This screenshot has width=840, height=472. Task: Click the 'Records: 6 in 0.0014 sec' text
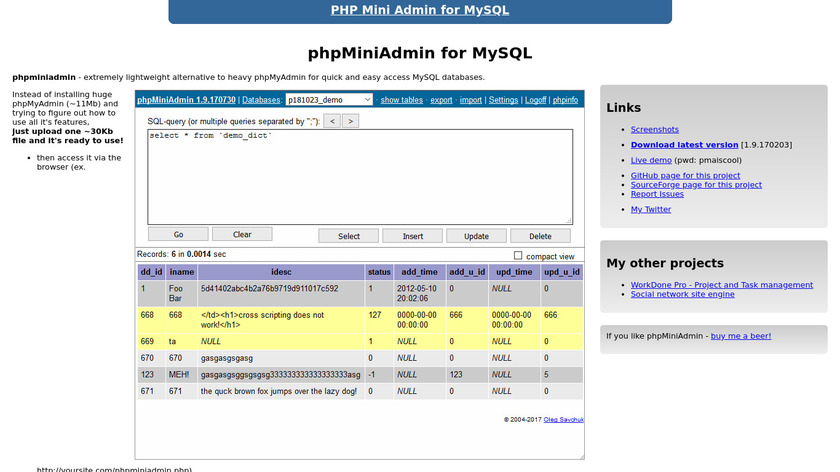[x=182, y=254]
